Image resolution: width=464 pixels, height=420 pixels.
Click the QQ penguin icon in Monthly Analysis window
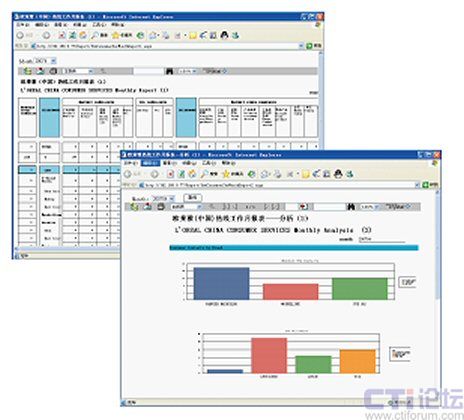(338, 174)
